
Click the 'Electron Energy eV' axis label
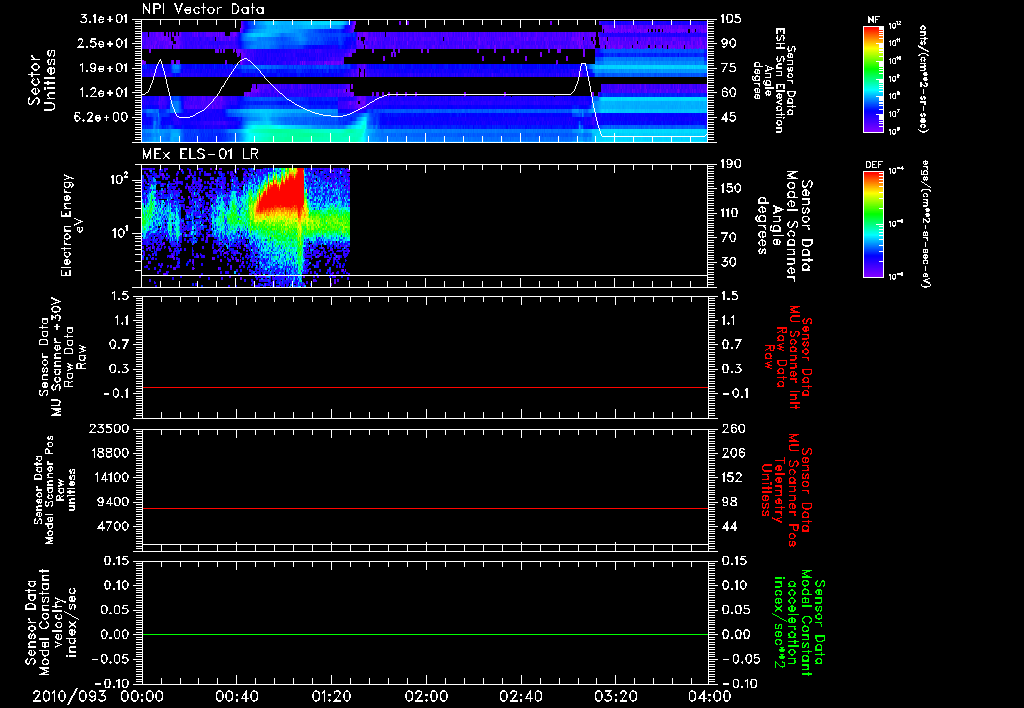pyautogui.click(x=72, y=225)
